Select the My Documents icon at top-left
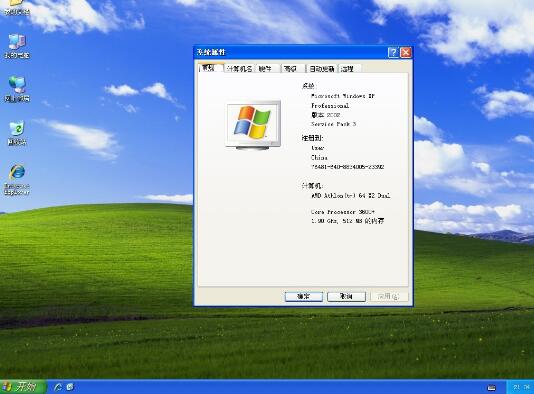The image size is (534, 394). click(x=17, y=7)
